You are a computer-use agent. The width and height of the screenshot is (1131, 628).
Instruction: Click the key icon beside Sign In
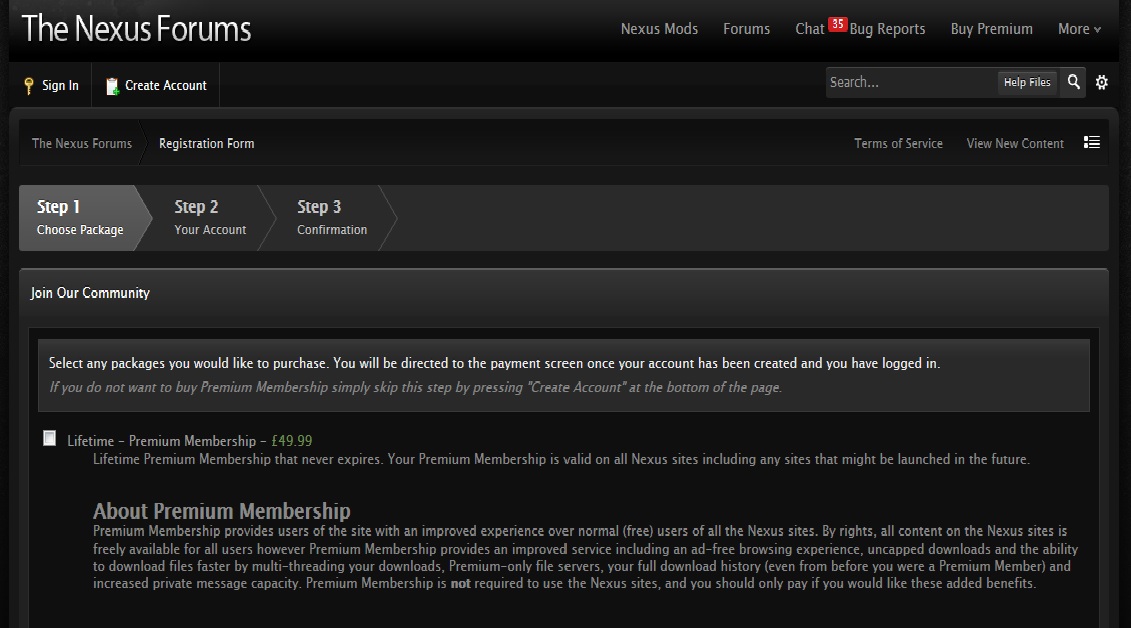click(x=29, y=86)
